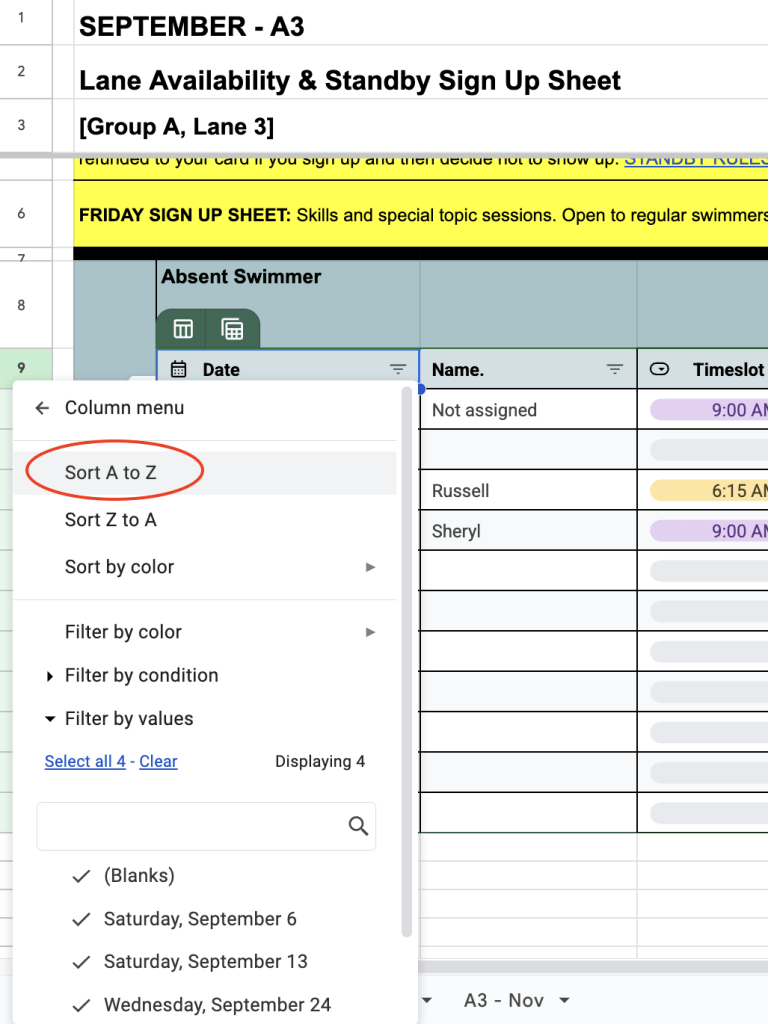Collapse Filter by values section

(51, 719)
